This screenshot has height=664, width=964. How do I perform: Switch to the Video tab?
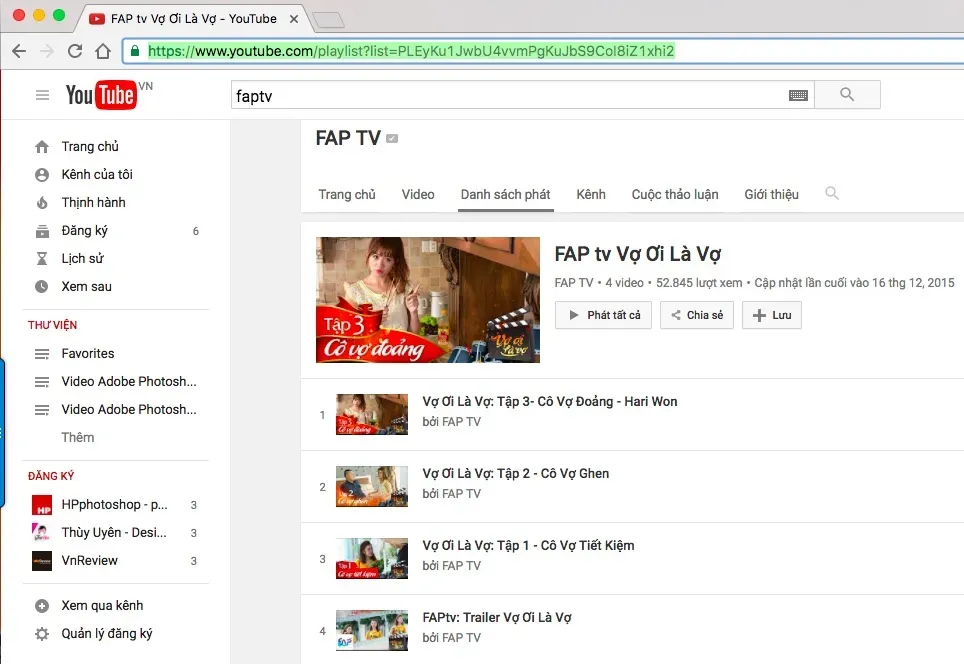[418, 194]
